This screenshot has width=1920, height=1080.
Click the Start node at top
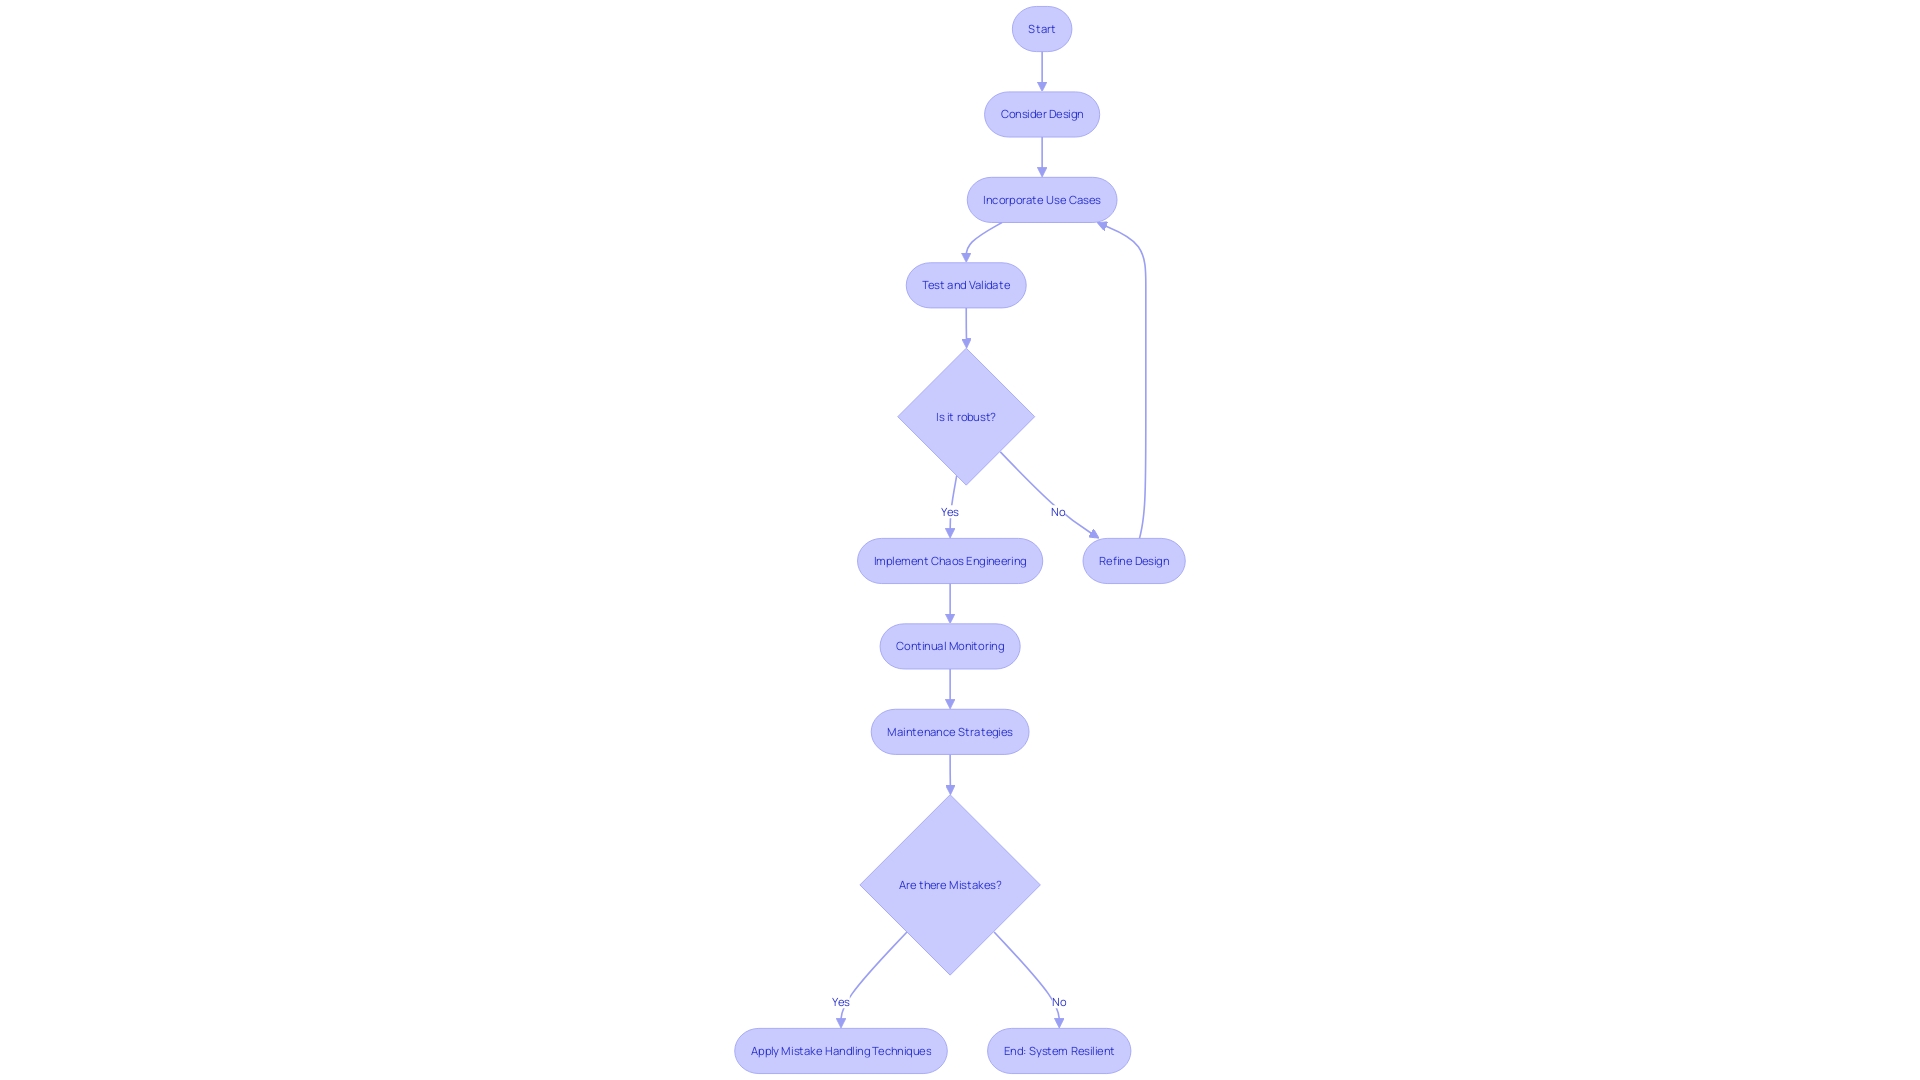1042,29
